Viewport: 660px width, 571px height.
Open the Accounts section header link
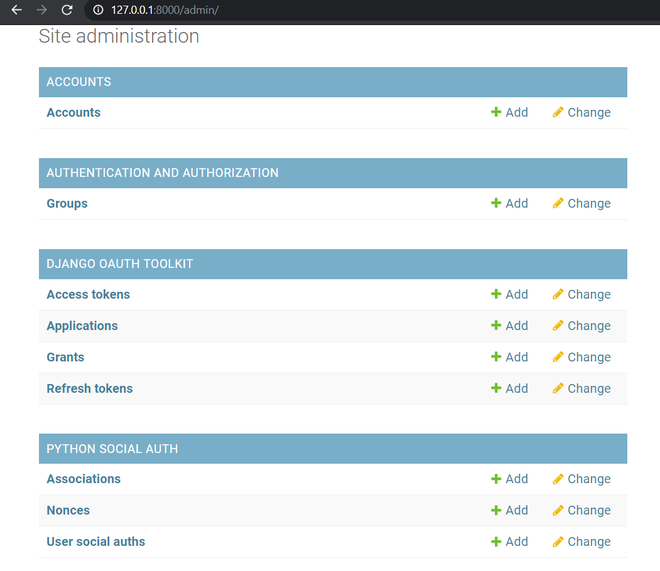pyautogui.click(x=79, y=82)
